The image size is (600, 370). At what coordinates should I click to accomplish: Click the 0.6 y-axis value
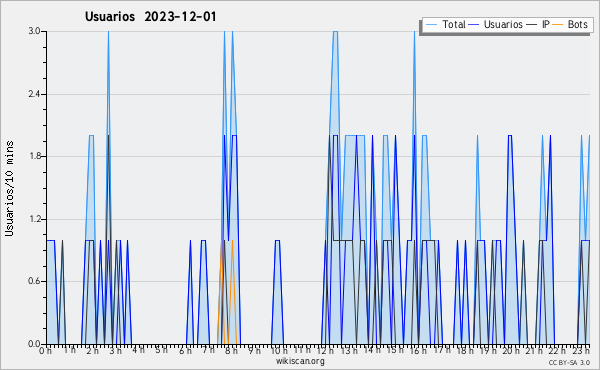(x=35, y=282)
